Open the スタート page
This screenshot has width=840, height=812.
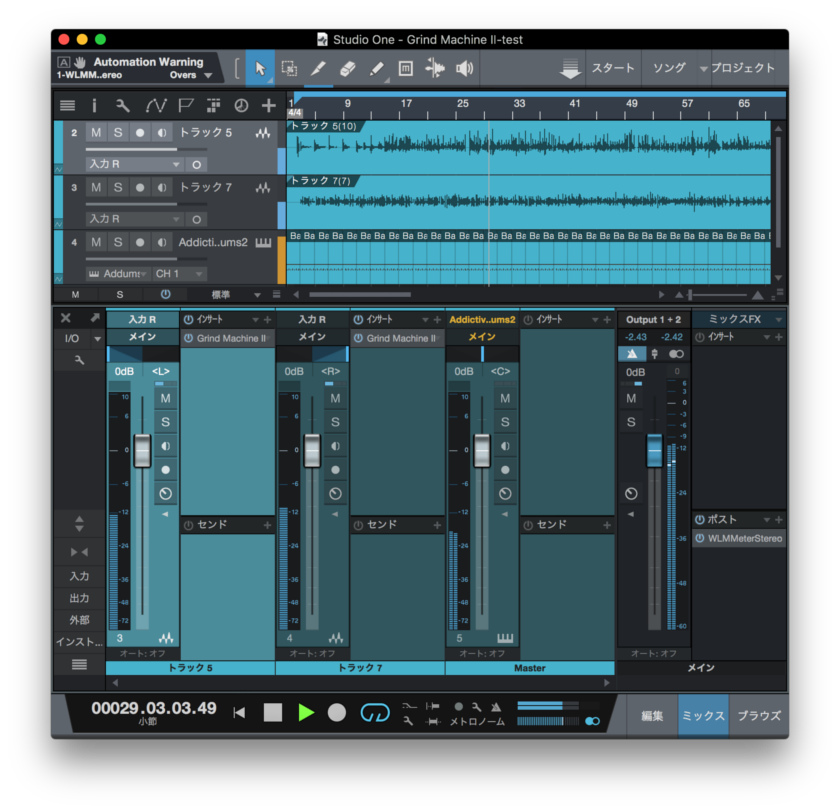[613, 68]
